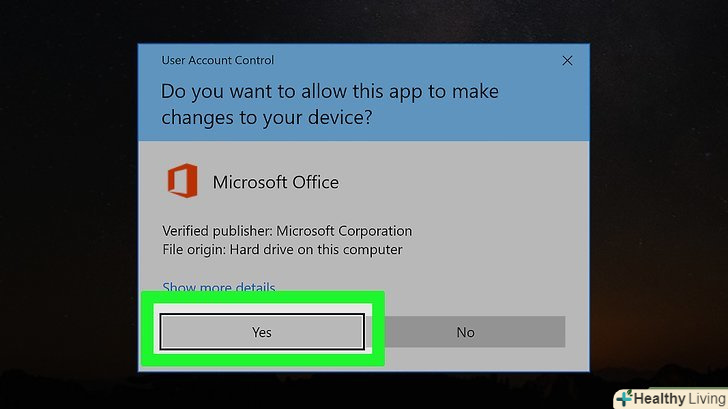Select the Microsoft Corporation publisher name
This screenshot has height=409, width=728.
tap(344, 231)
